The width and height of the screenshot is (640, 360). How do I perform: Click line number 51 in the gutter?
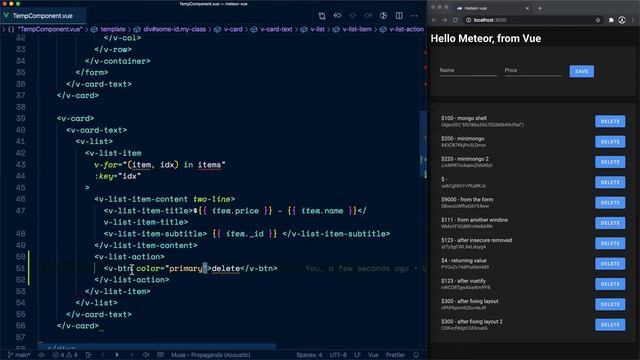click(x=20, y=268)
